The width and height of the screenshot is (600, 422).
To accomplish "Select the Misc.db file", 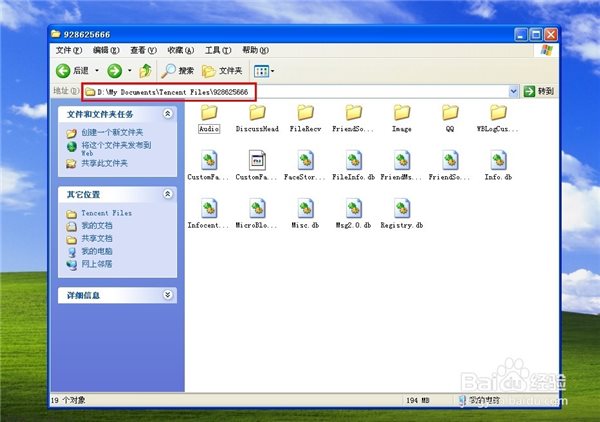I will 305,214.
